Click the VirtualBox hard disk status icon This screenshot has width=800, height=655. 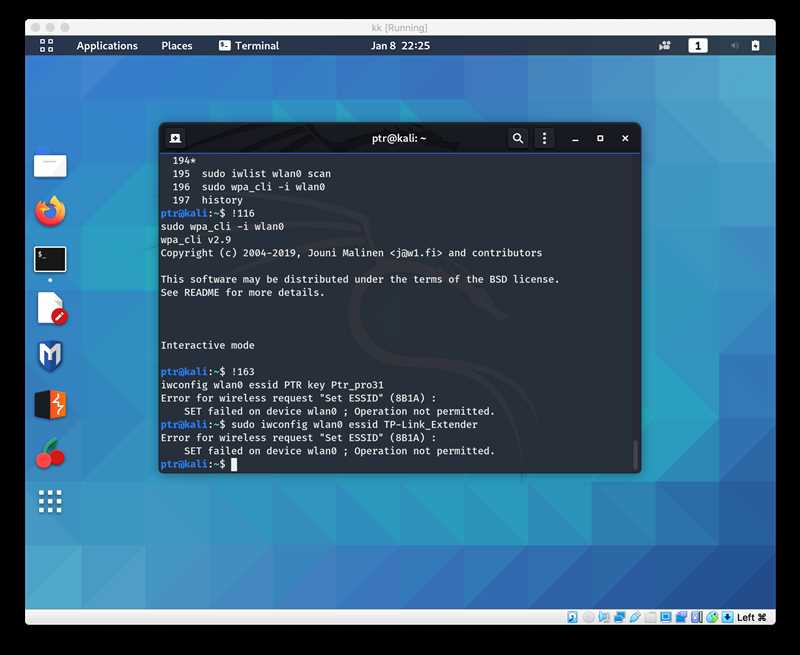click(x=572, y=617)
